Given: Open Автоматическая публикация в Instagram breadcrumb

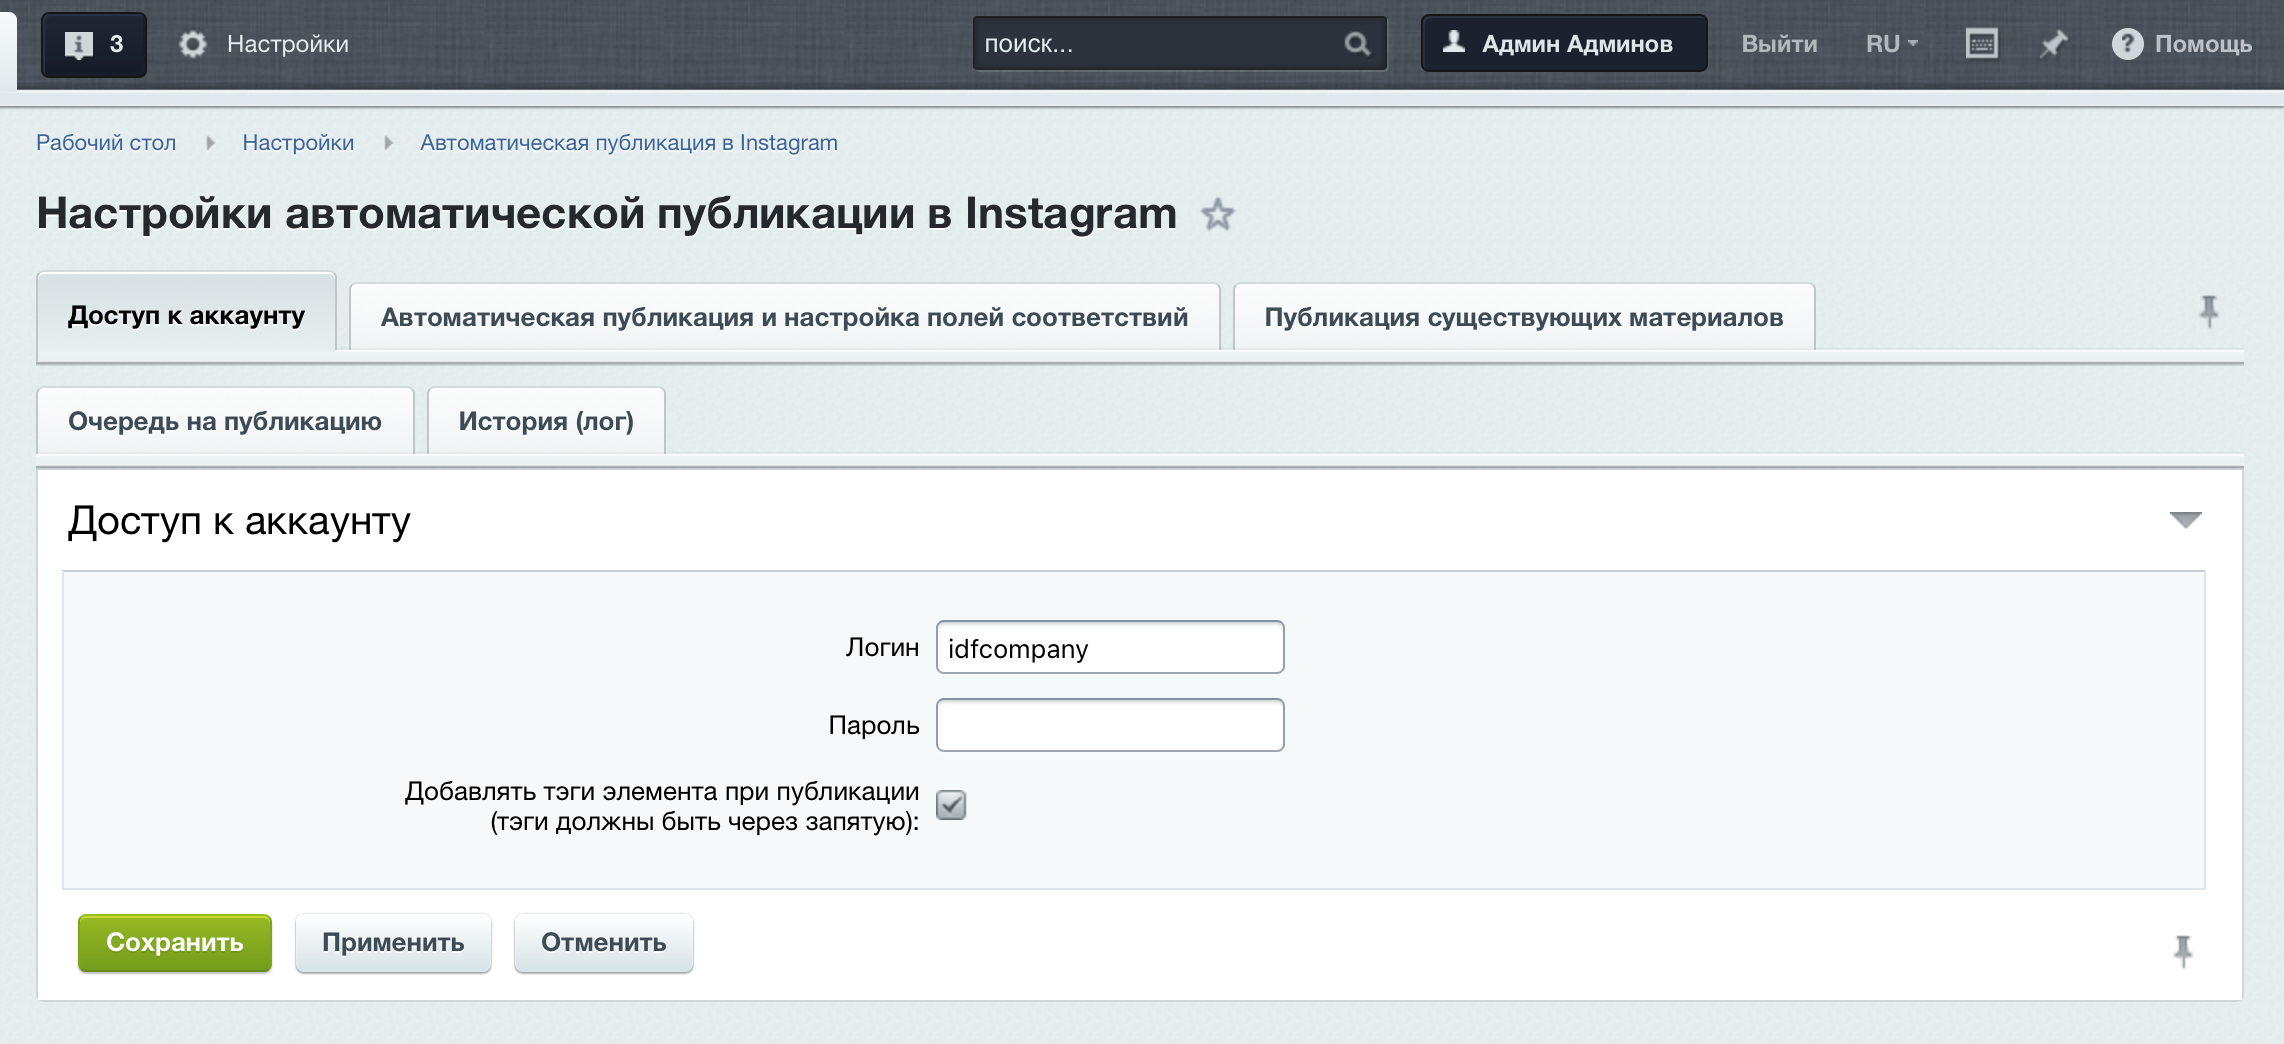Looking at the screenshot, I should 629,143.
